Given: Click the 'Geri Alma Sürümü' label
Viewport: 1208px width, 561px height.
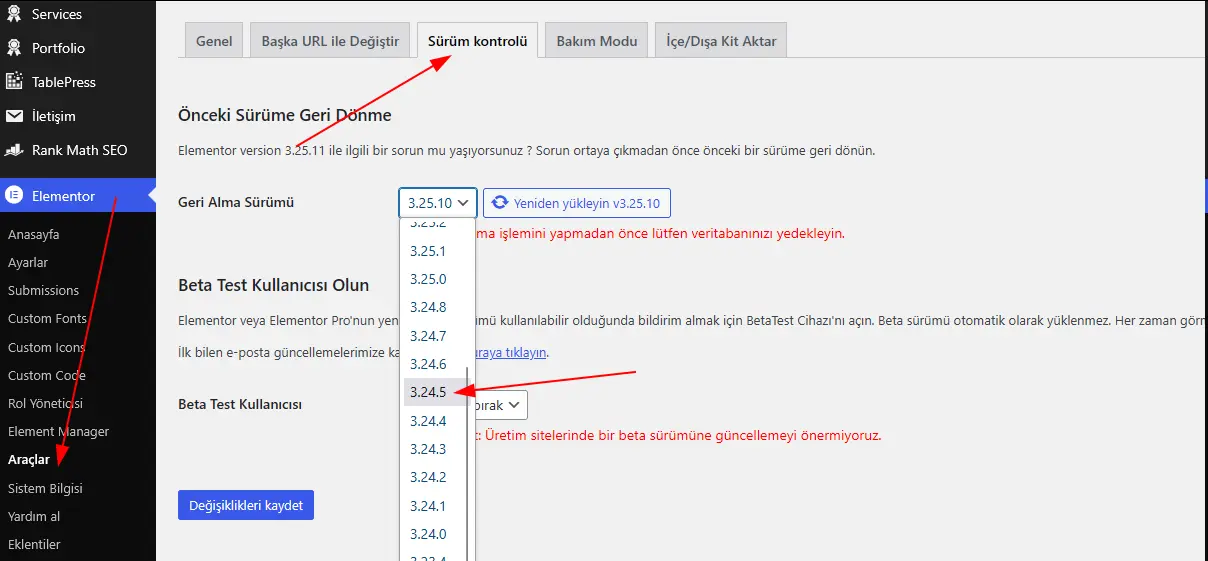Looking at the screenshot, I should (x=236, y=202).
